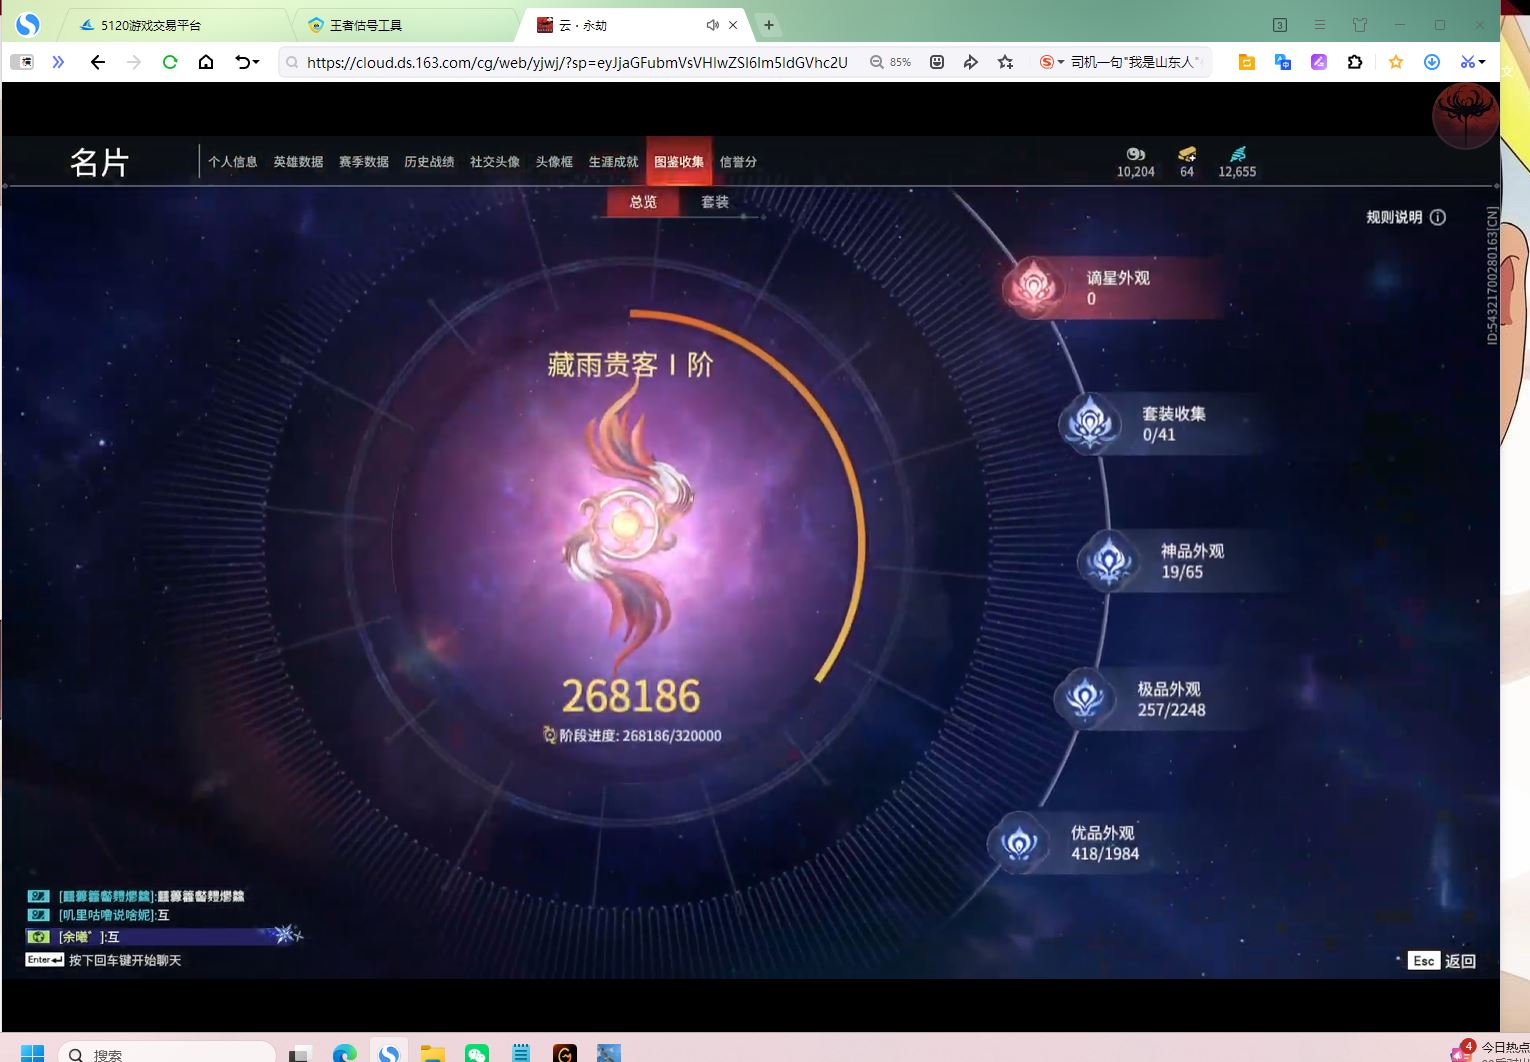Bookmark page with star icon in address bar
Viewport: 1530px width, 1062px height.
1005,62
